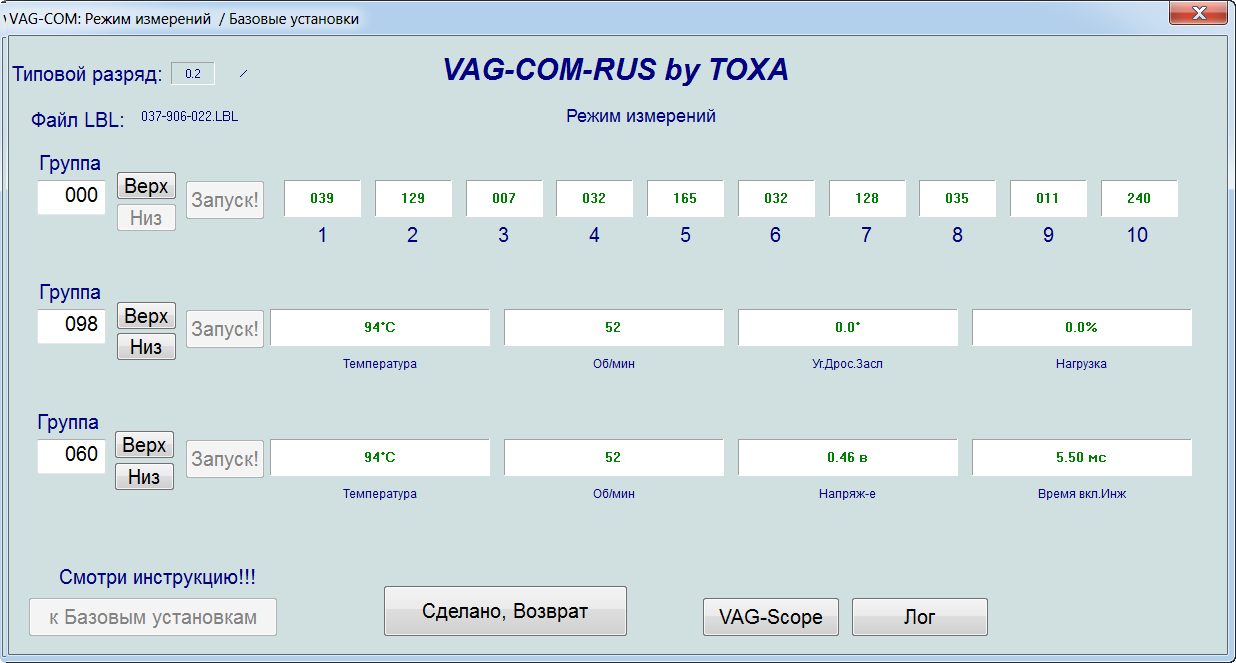Image resolution: width=1236 pixels, height=663 pixels.
Task: Select value 032 in field 4
Action: 594,198
